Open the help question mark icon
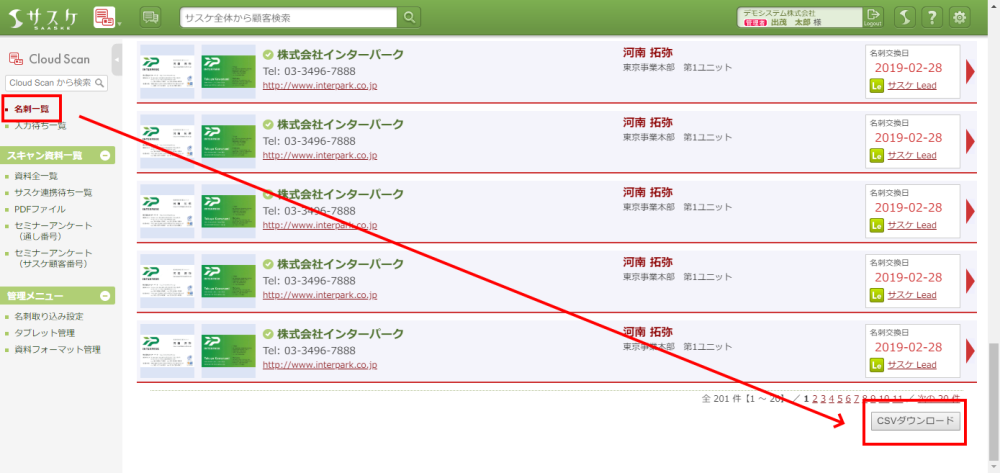 pos(932,18)
